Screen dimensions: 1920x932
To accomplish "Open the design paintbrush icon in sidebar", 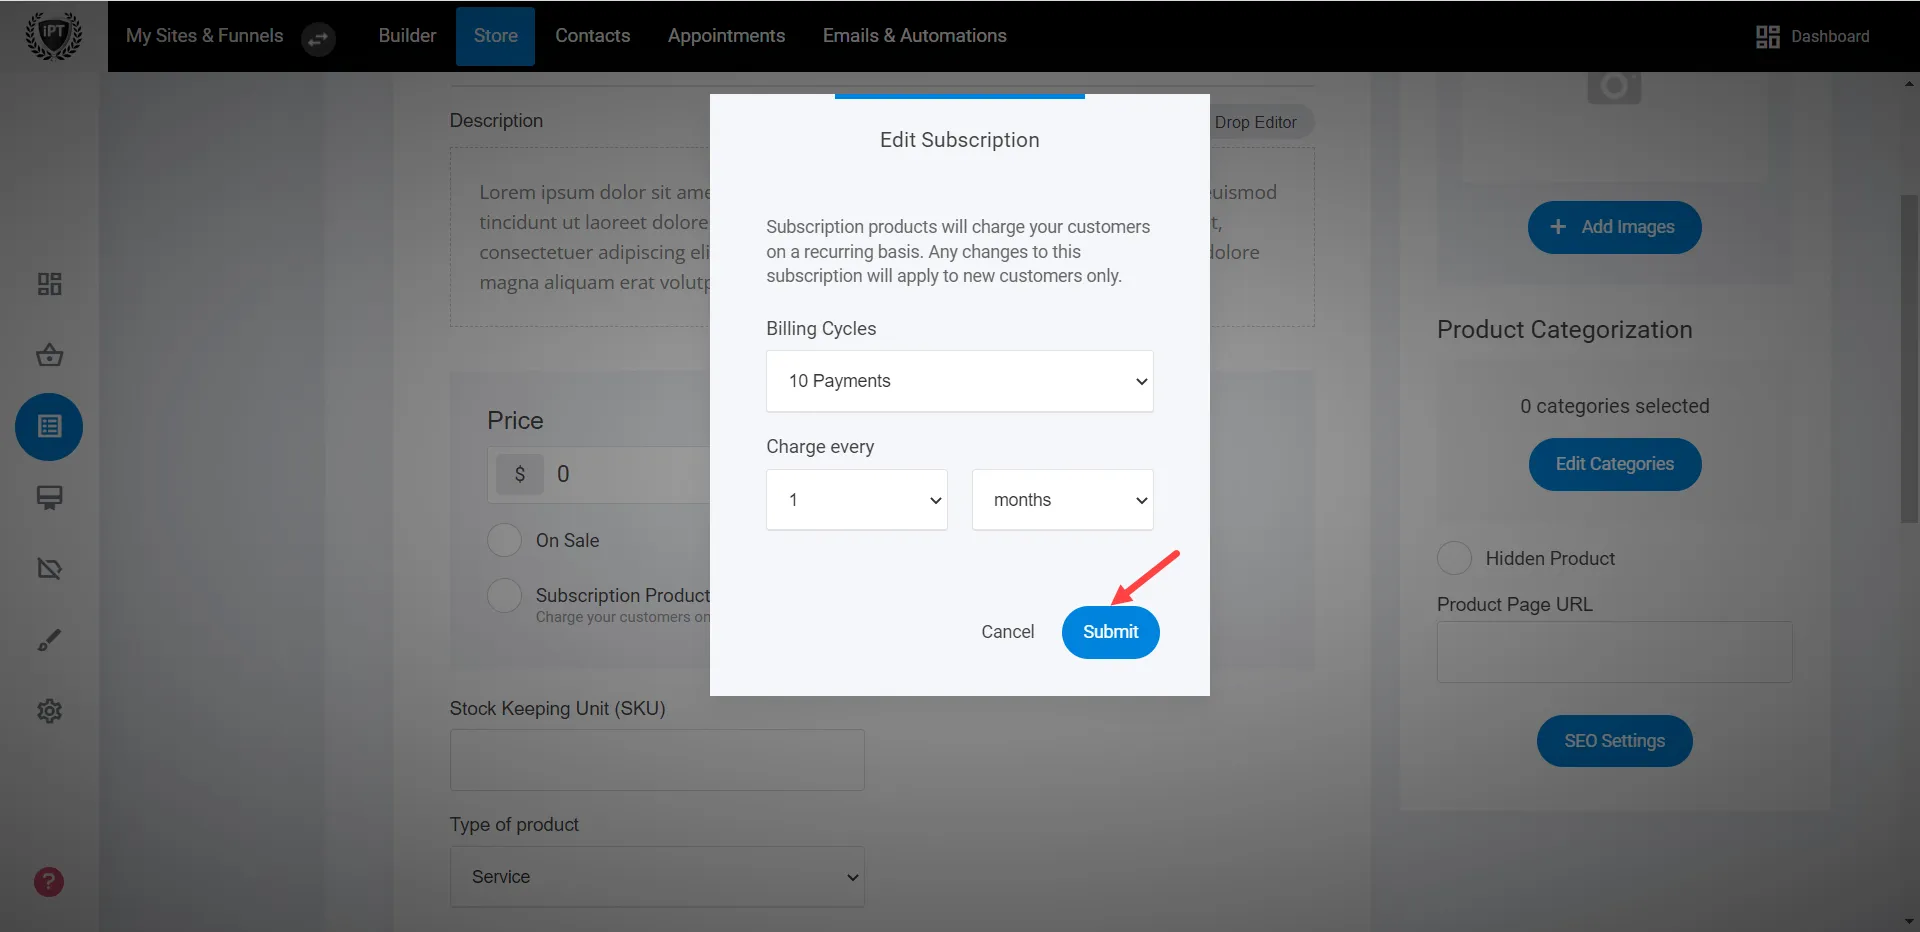I will click(48, 639).
